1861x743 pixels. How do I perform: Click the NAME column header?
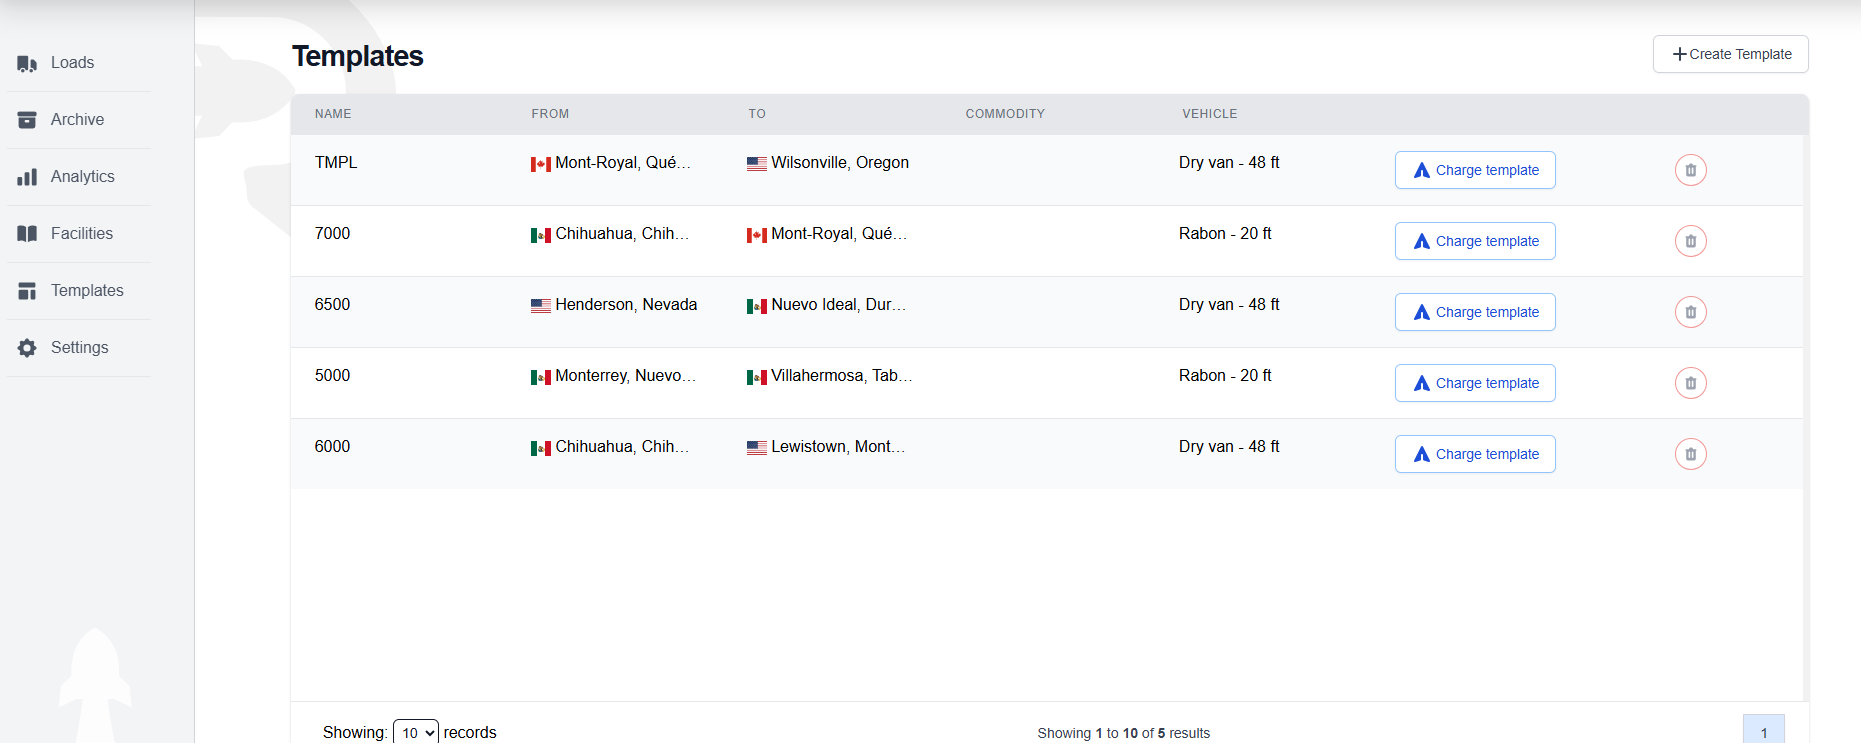pos(333,114)
